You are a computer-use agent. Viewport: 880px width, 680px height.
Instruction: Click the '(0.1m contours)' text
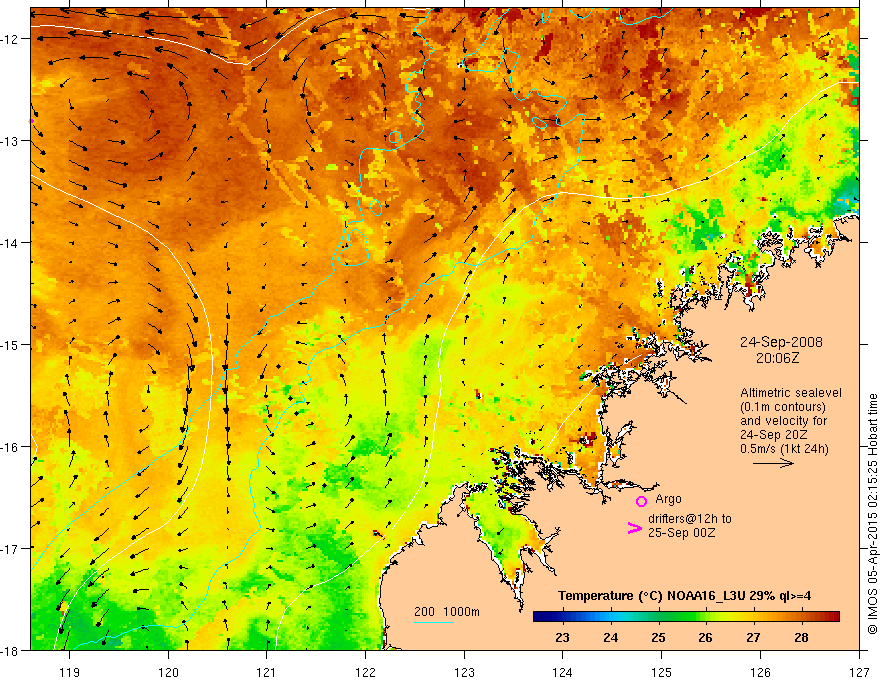[x=783, y=407]
